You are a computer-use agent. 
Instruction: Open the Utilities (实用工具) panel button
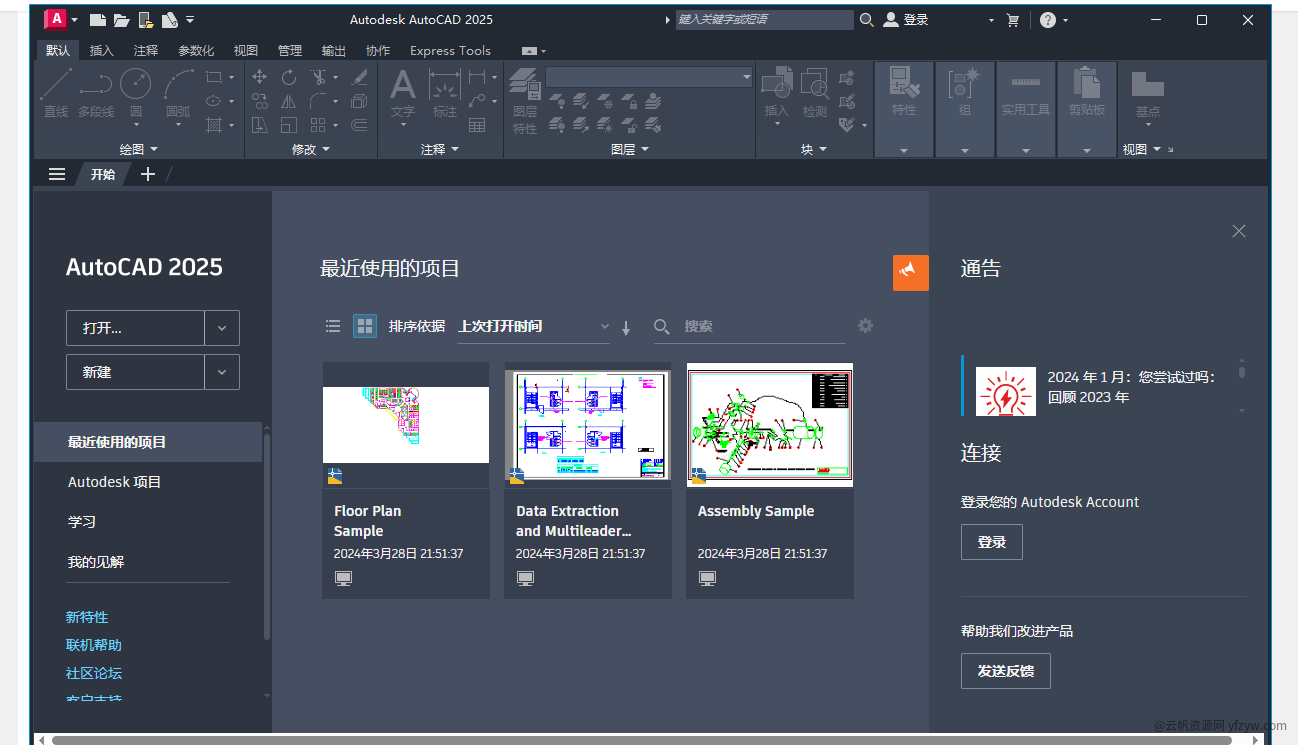pos(1026,108)
